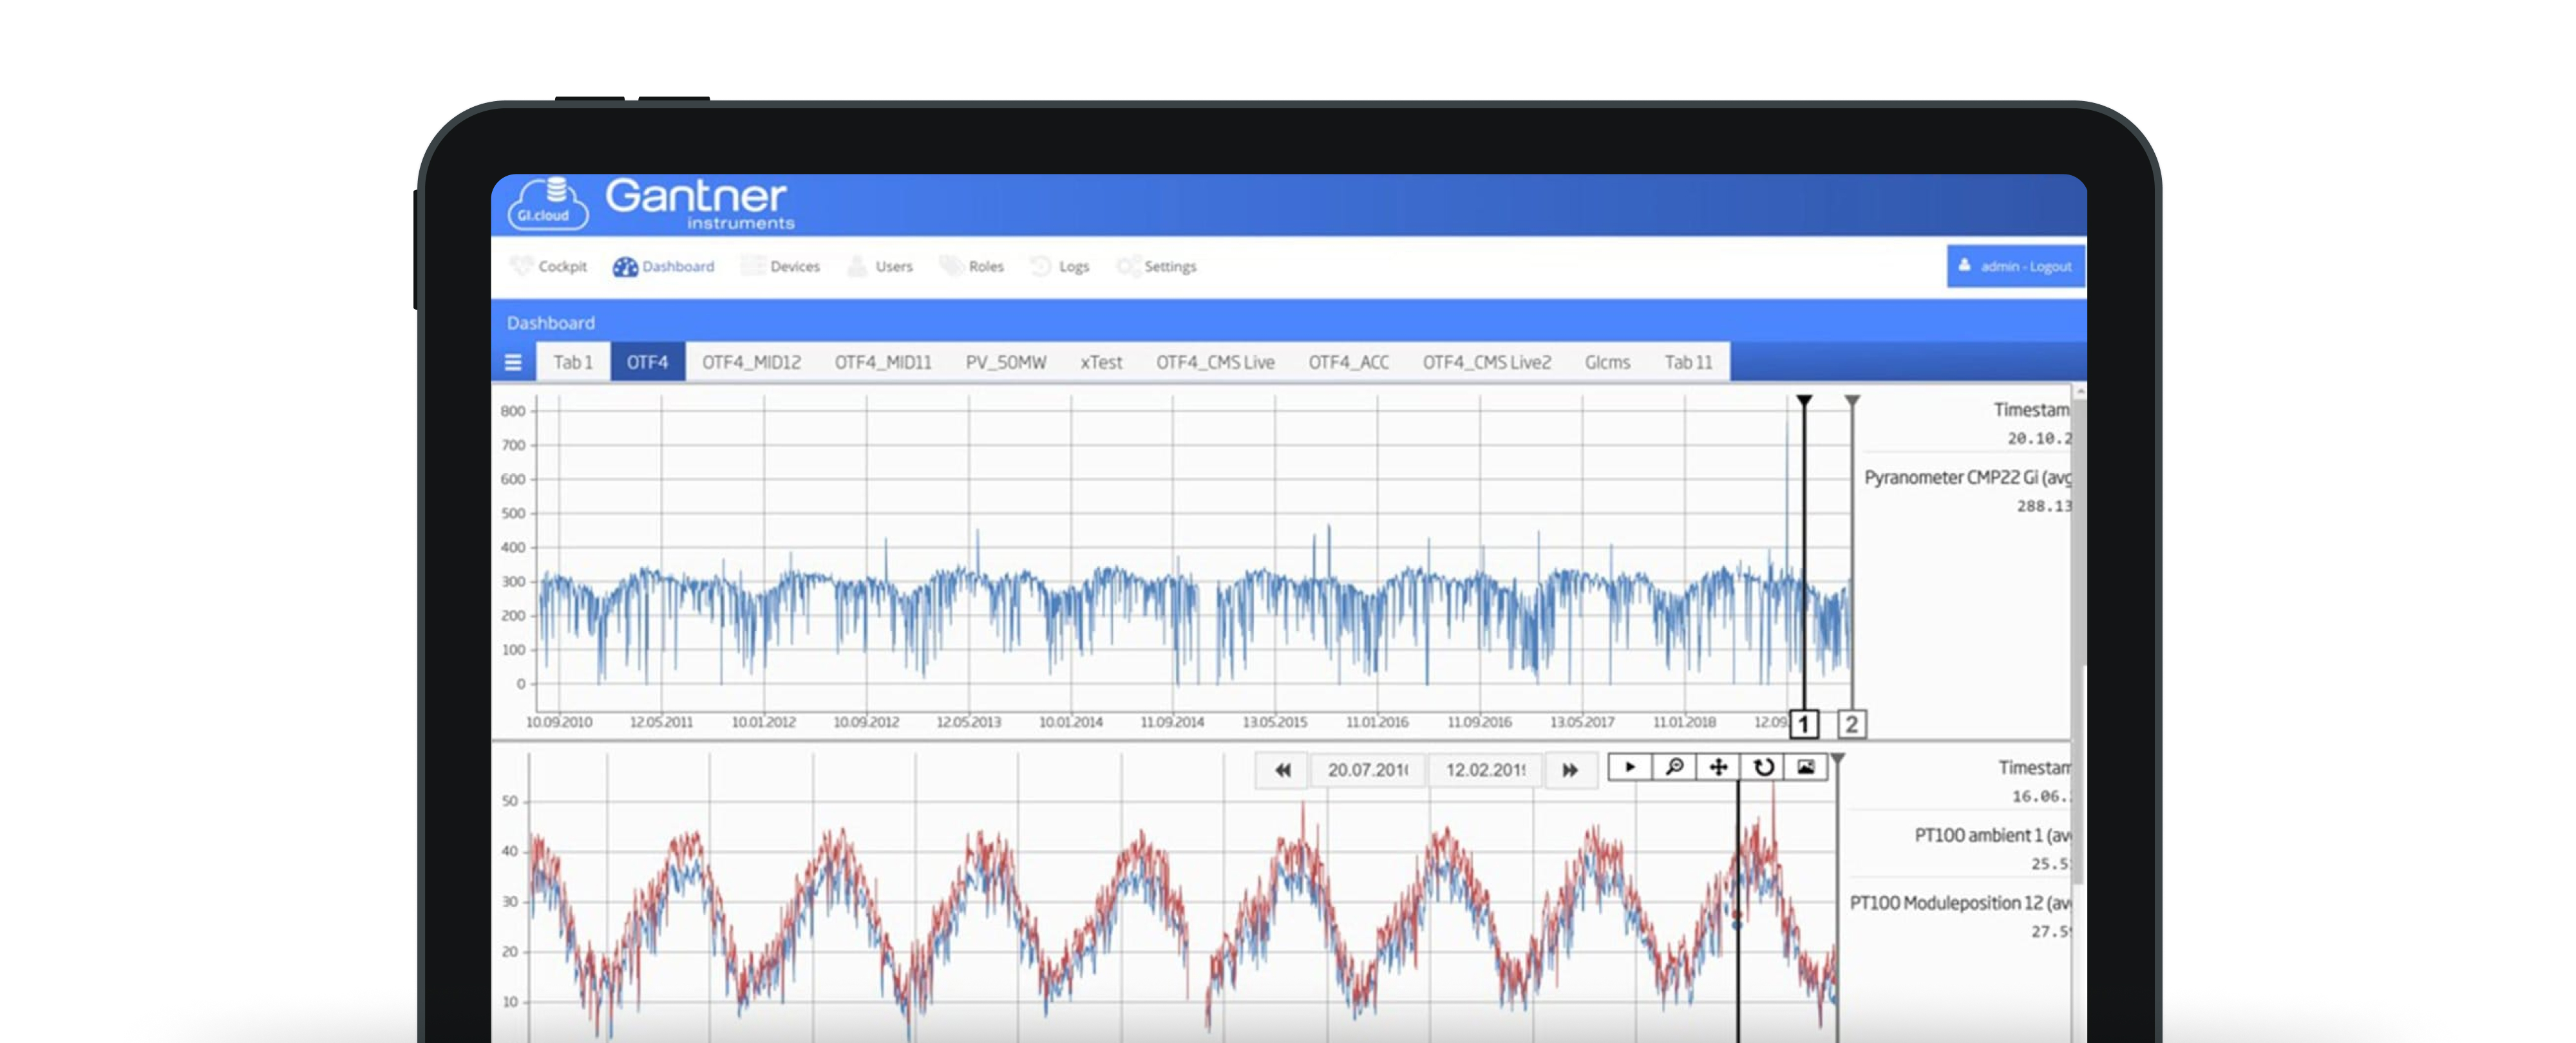Click the gray cursor triangle on lower chart
2576x1043 pixels.
click(x=1837, y=759)
